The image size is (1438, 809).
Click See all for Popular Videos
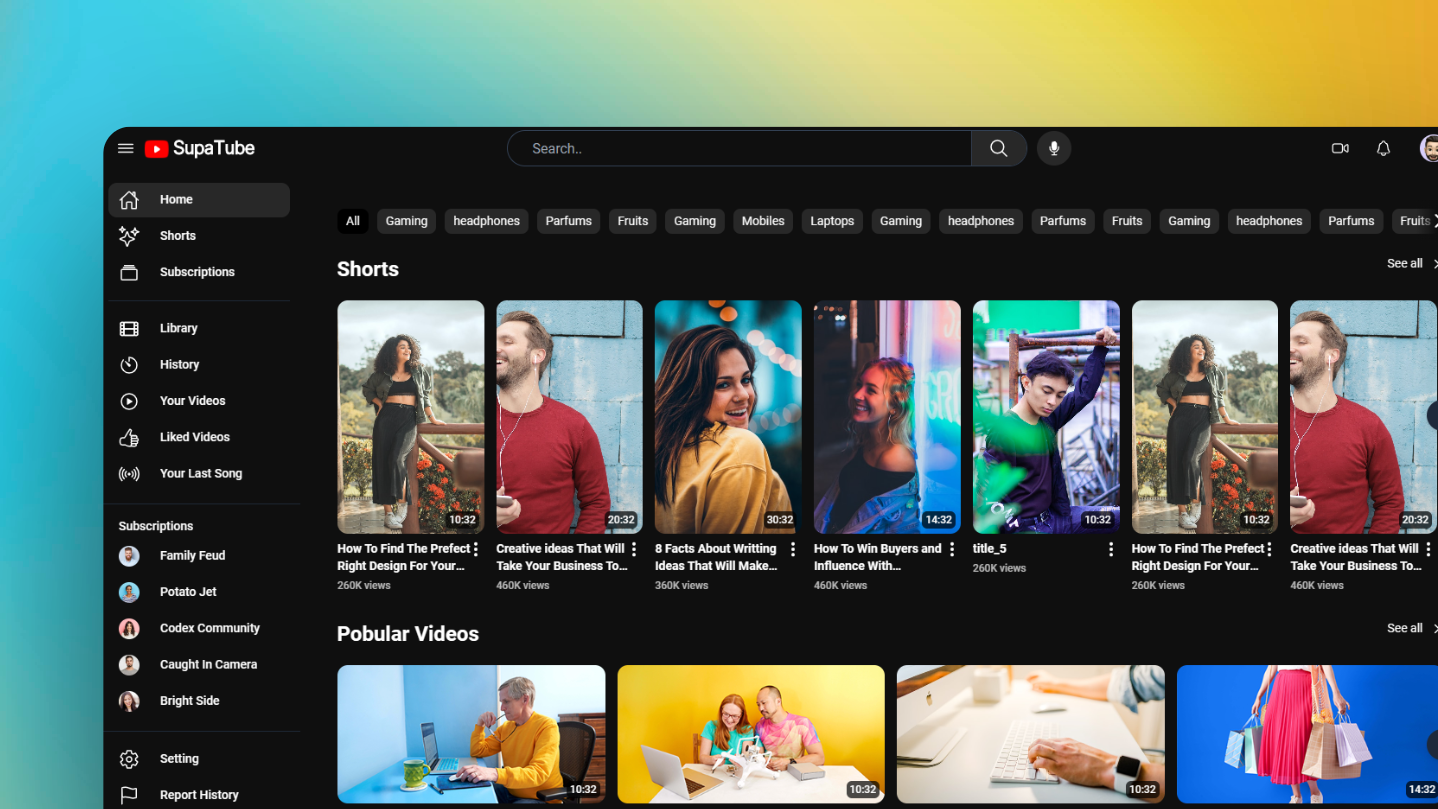tap(1404, 628)
